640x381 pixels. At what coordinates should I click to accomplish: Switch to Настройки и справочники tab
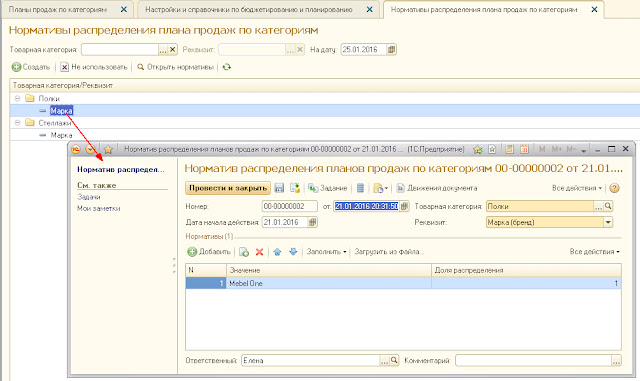pyautogui.click(x=249, y=9)
